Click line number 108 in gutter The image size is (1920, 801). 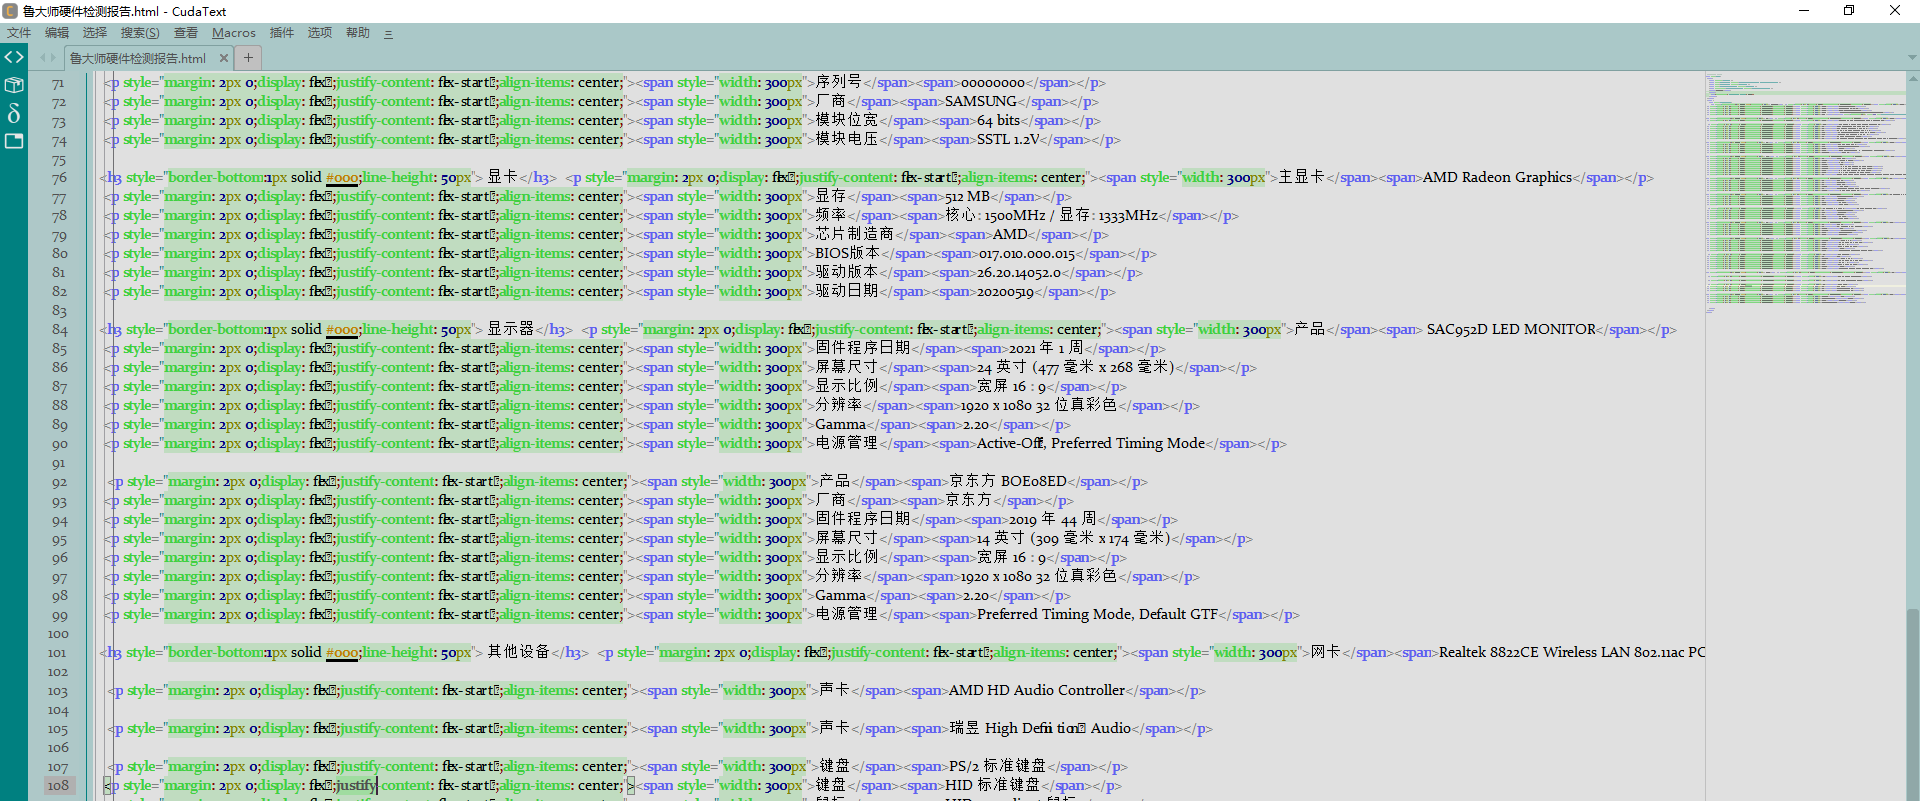pyautogui.click(x=58, y=786)
